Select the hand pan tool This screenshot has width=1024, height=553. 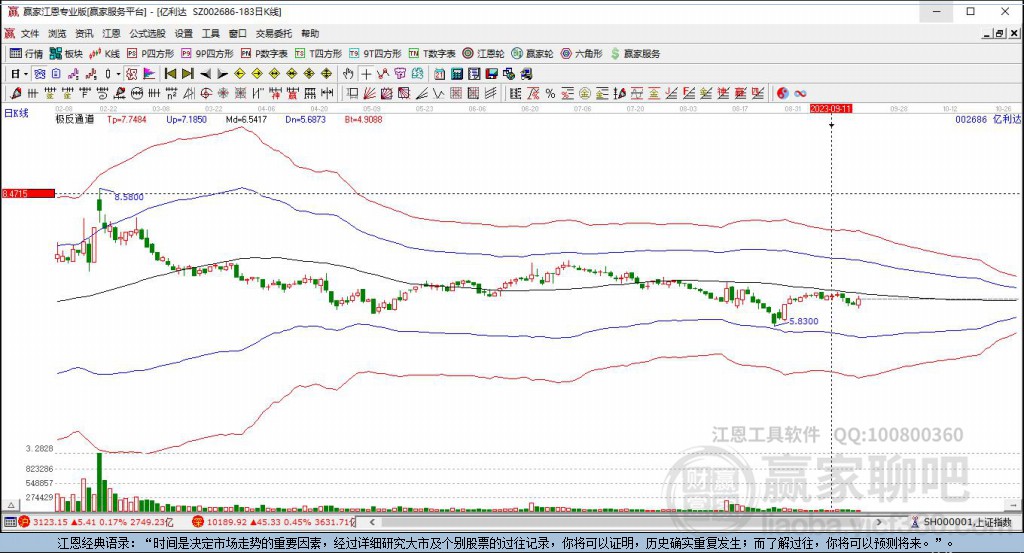tap(348, 74)
